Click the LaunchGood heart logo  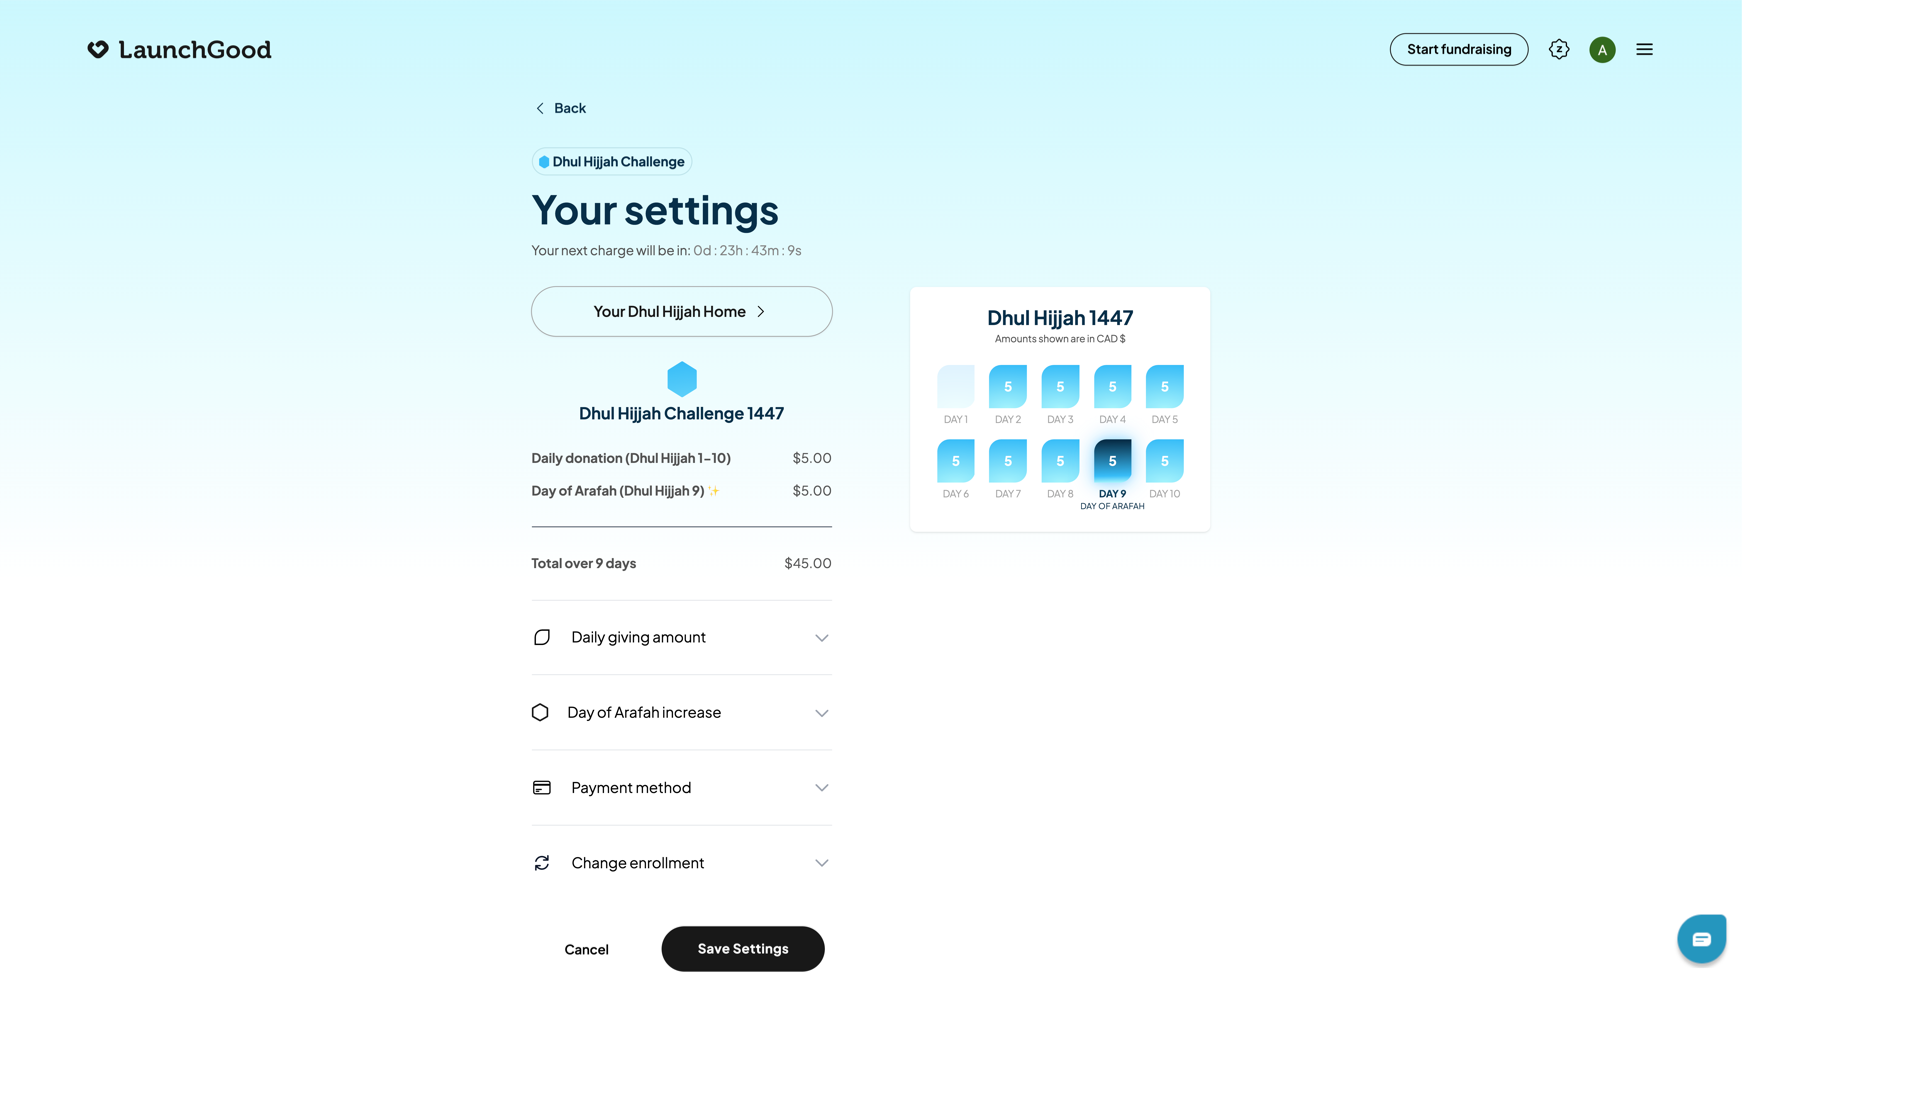point(97,50)
